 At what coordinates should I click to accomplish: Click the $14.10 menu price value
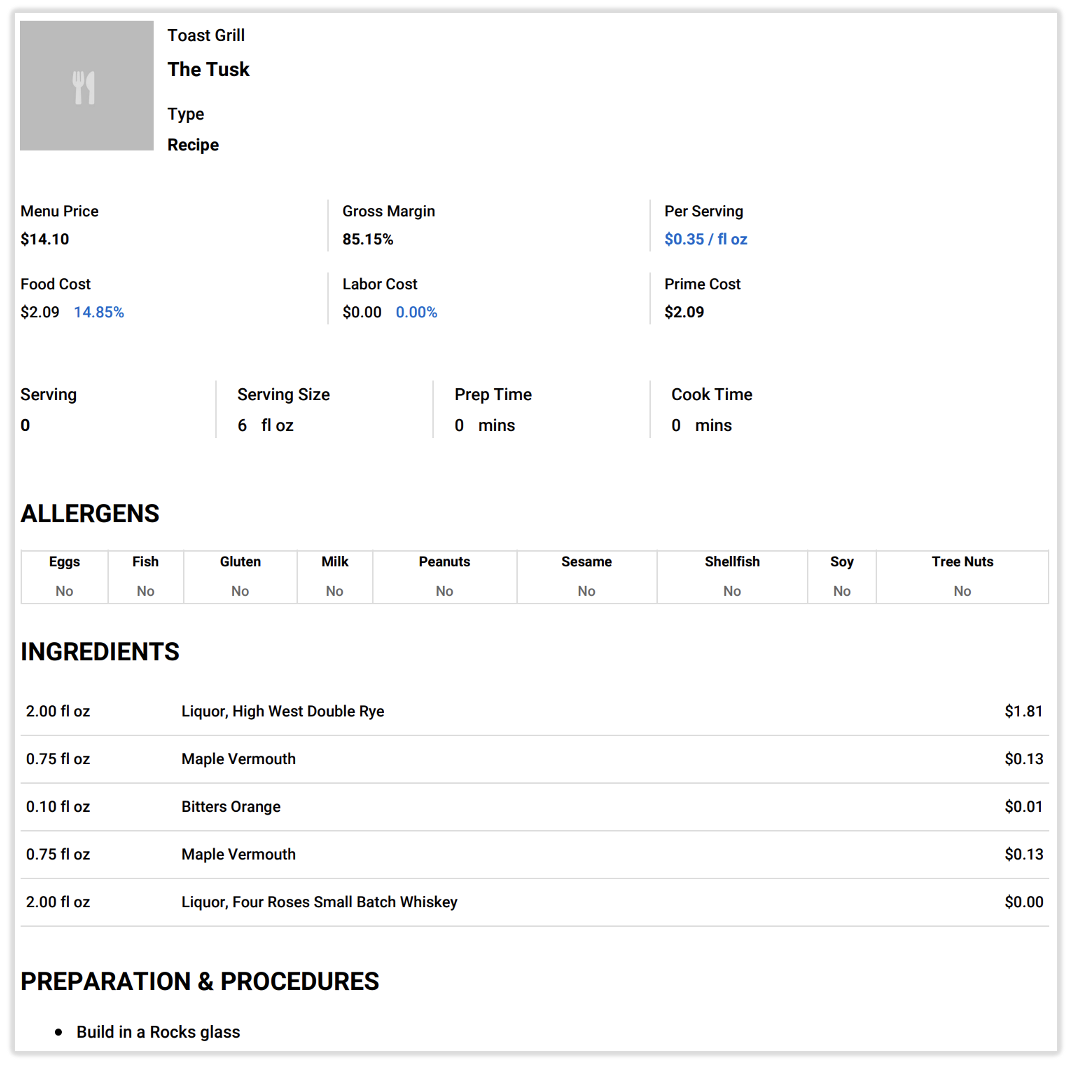[45, 239]
